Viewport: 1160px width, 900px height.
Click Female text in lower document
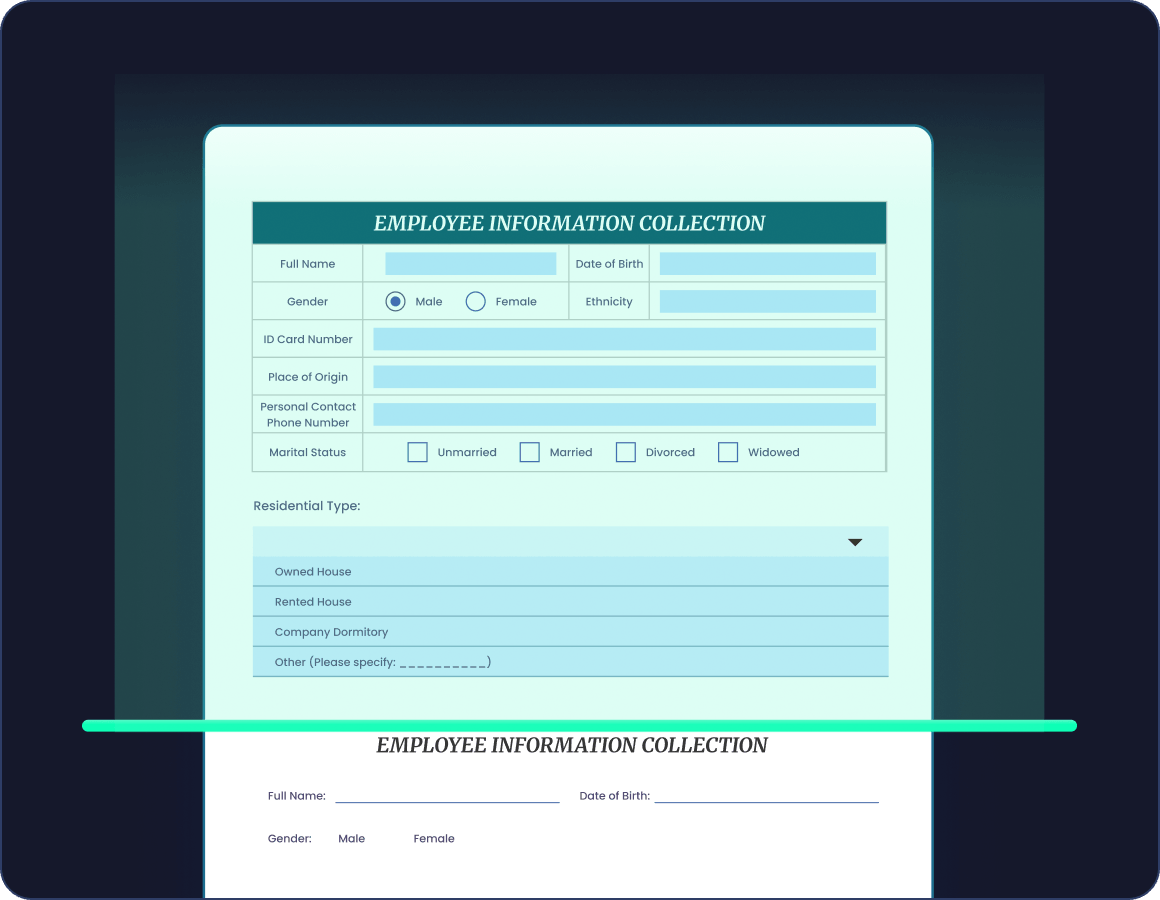tap(434, 838)
